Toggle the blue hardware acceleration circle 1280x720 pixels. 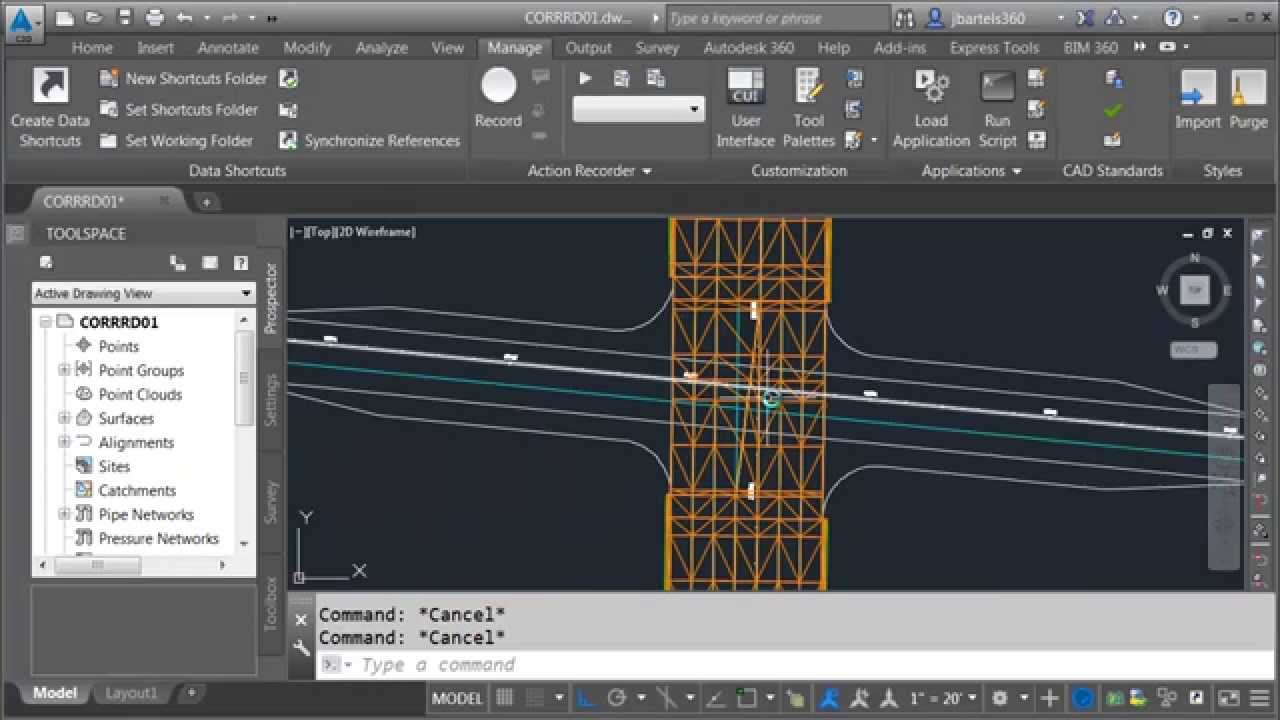click(1083, 698)
